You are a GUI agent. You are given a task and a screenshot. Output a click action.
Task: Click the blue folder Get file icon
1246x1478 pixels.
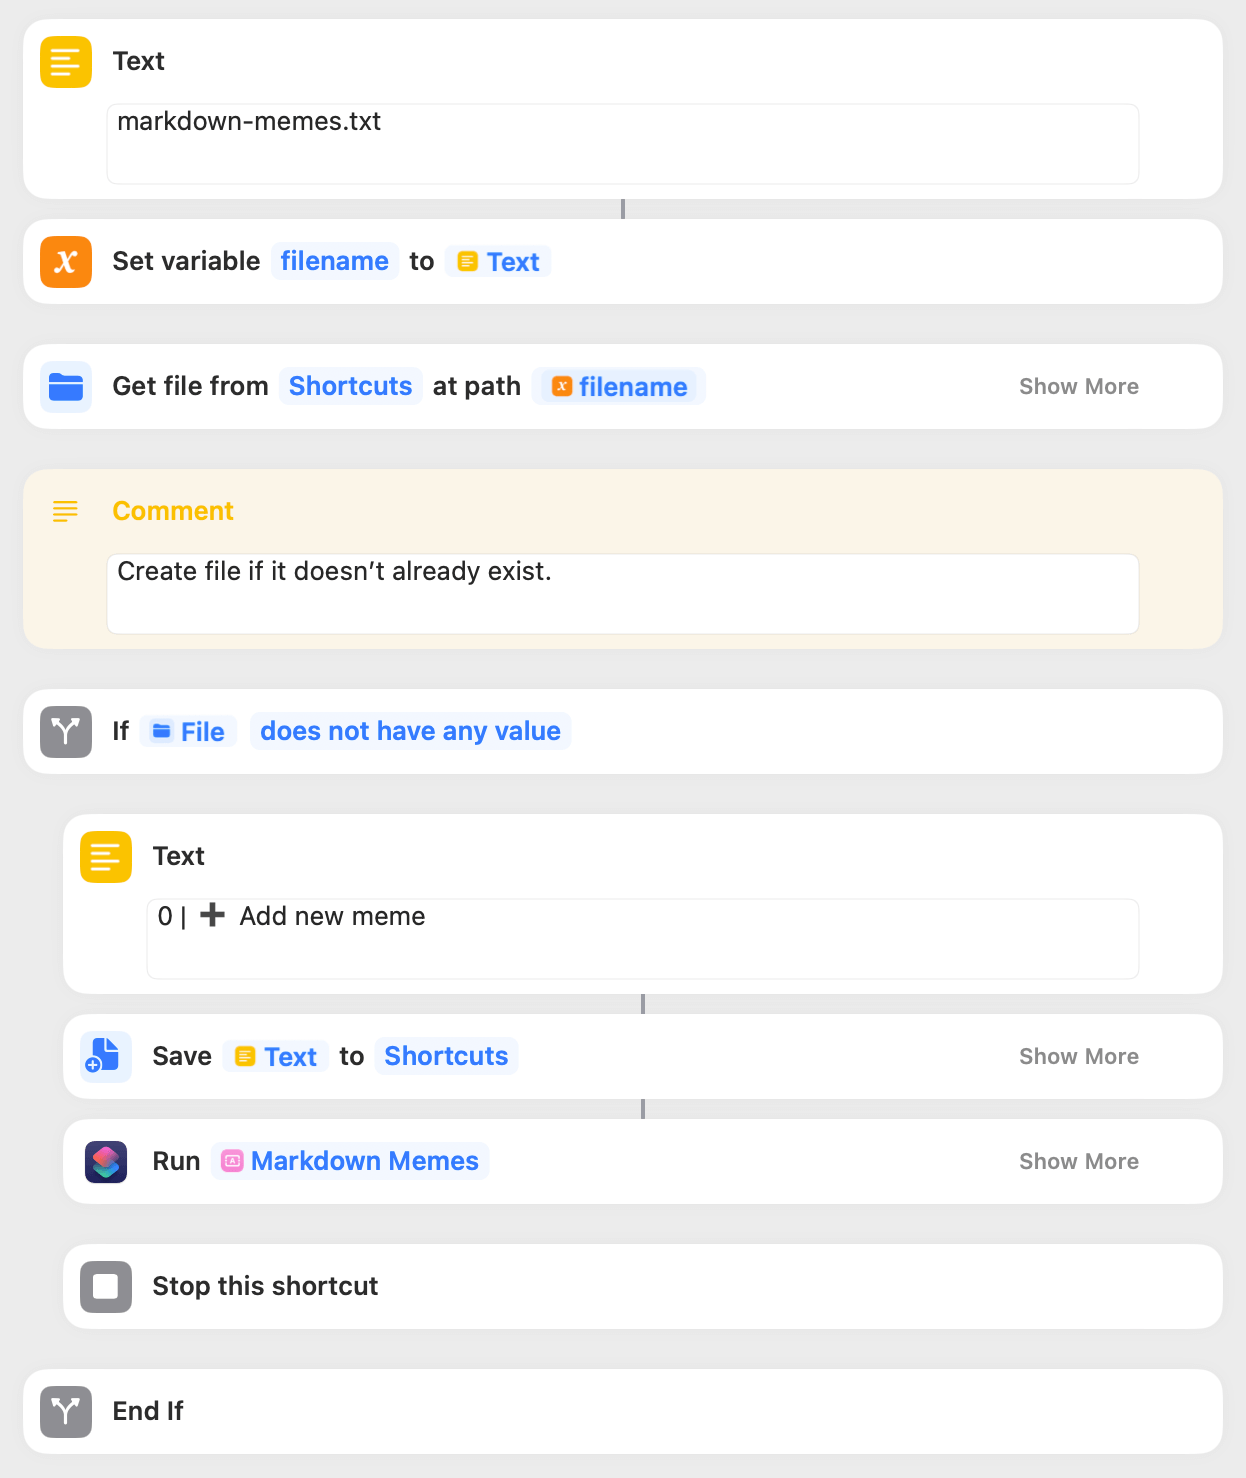[x=66, y=387]
